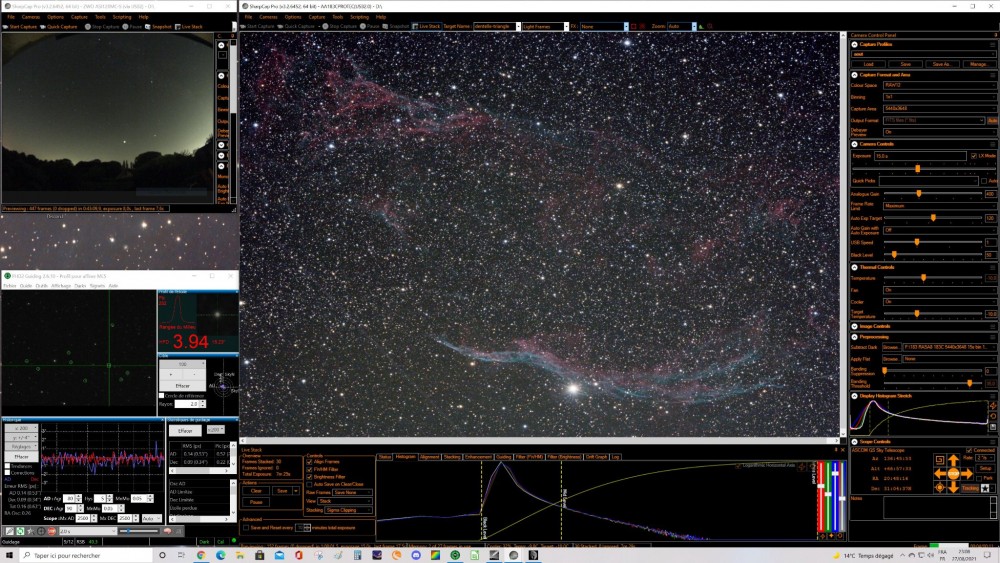1000x563 pixels.
Task: Open the Colour Space dropdown
Action: [940, 85]
